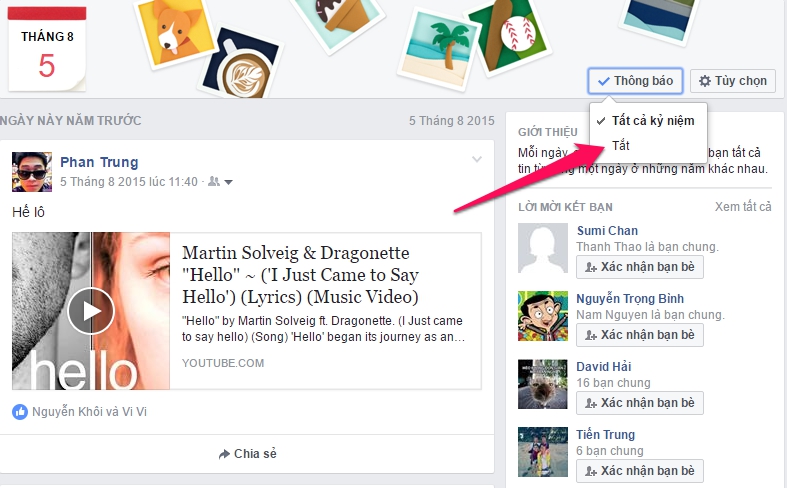Confirm friend request from Tiến Trung
Viewport: 787px width, 488px height.
(640, 471)
